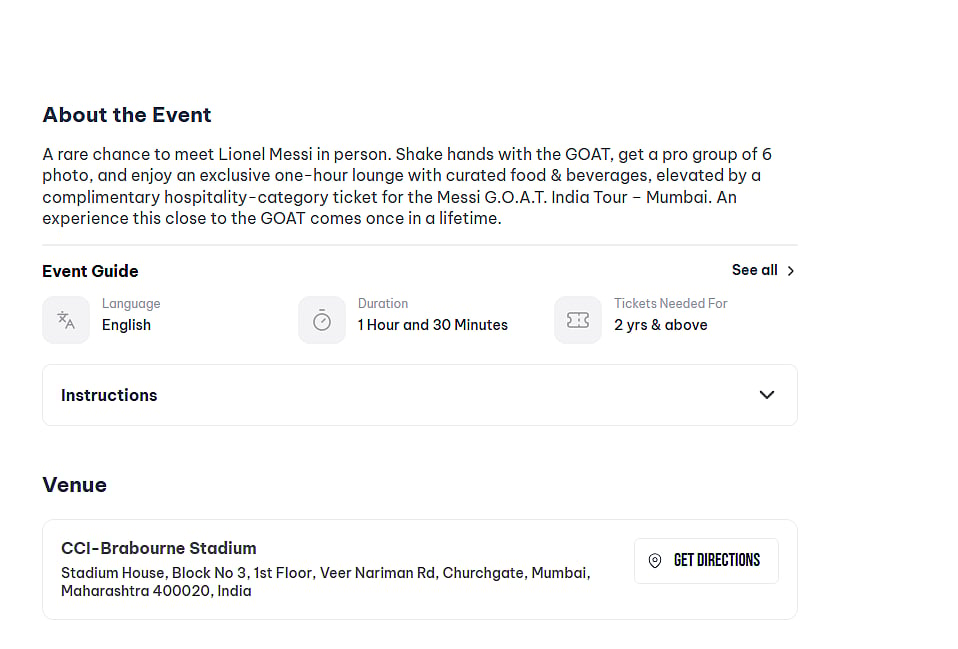Click the Tickets Needed For label
This screenshot has height=649, width=958.
[671, 303]
